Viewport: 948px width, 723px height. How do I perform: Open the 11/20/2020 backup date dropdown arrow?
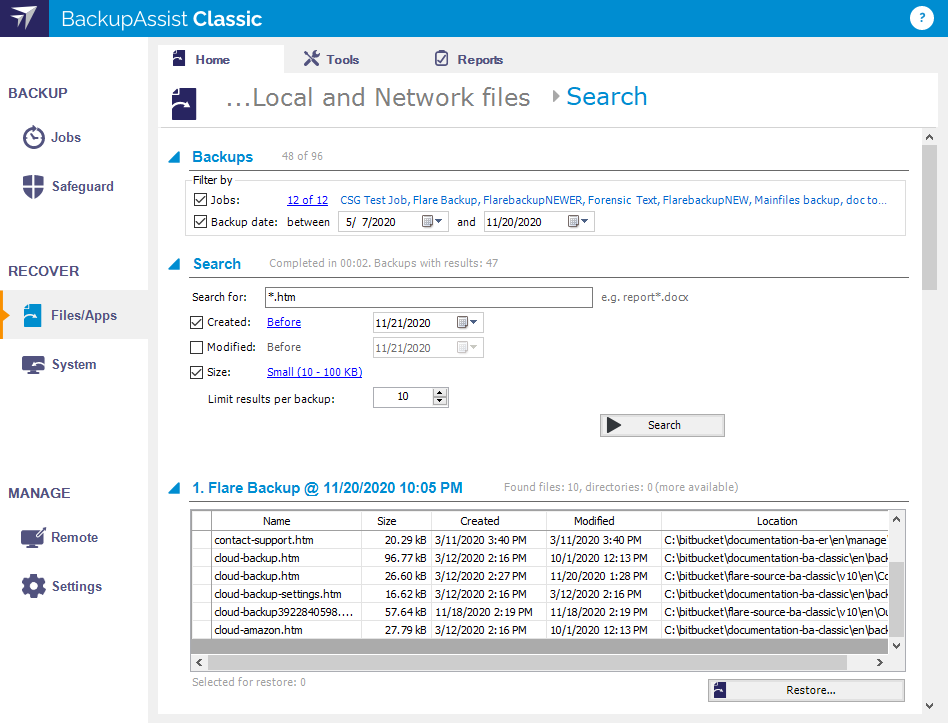tap(585, 221)
